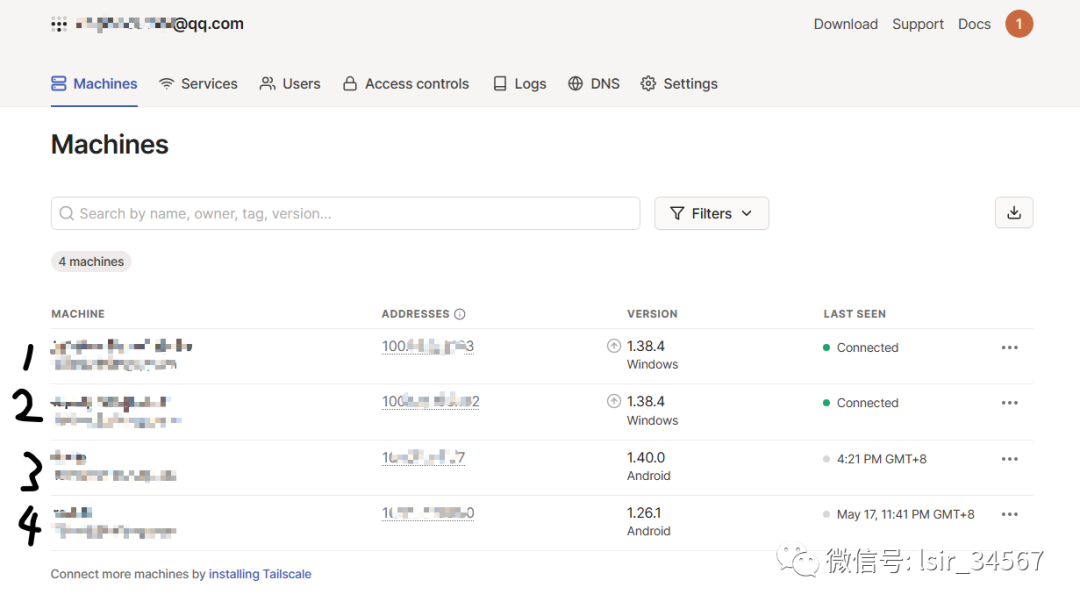Click Connected status of first machine
Viewport: 1080px width, 609px height.
pyautogui.click(x=861, y=348)
